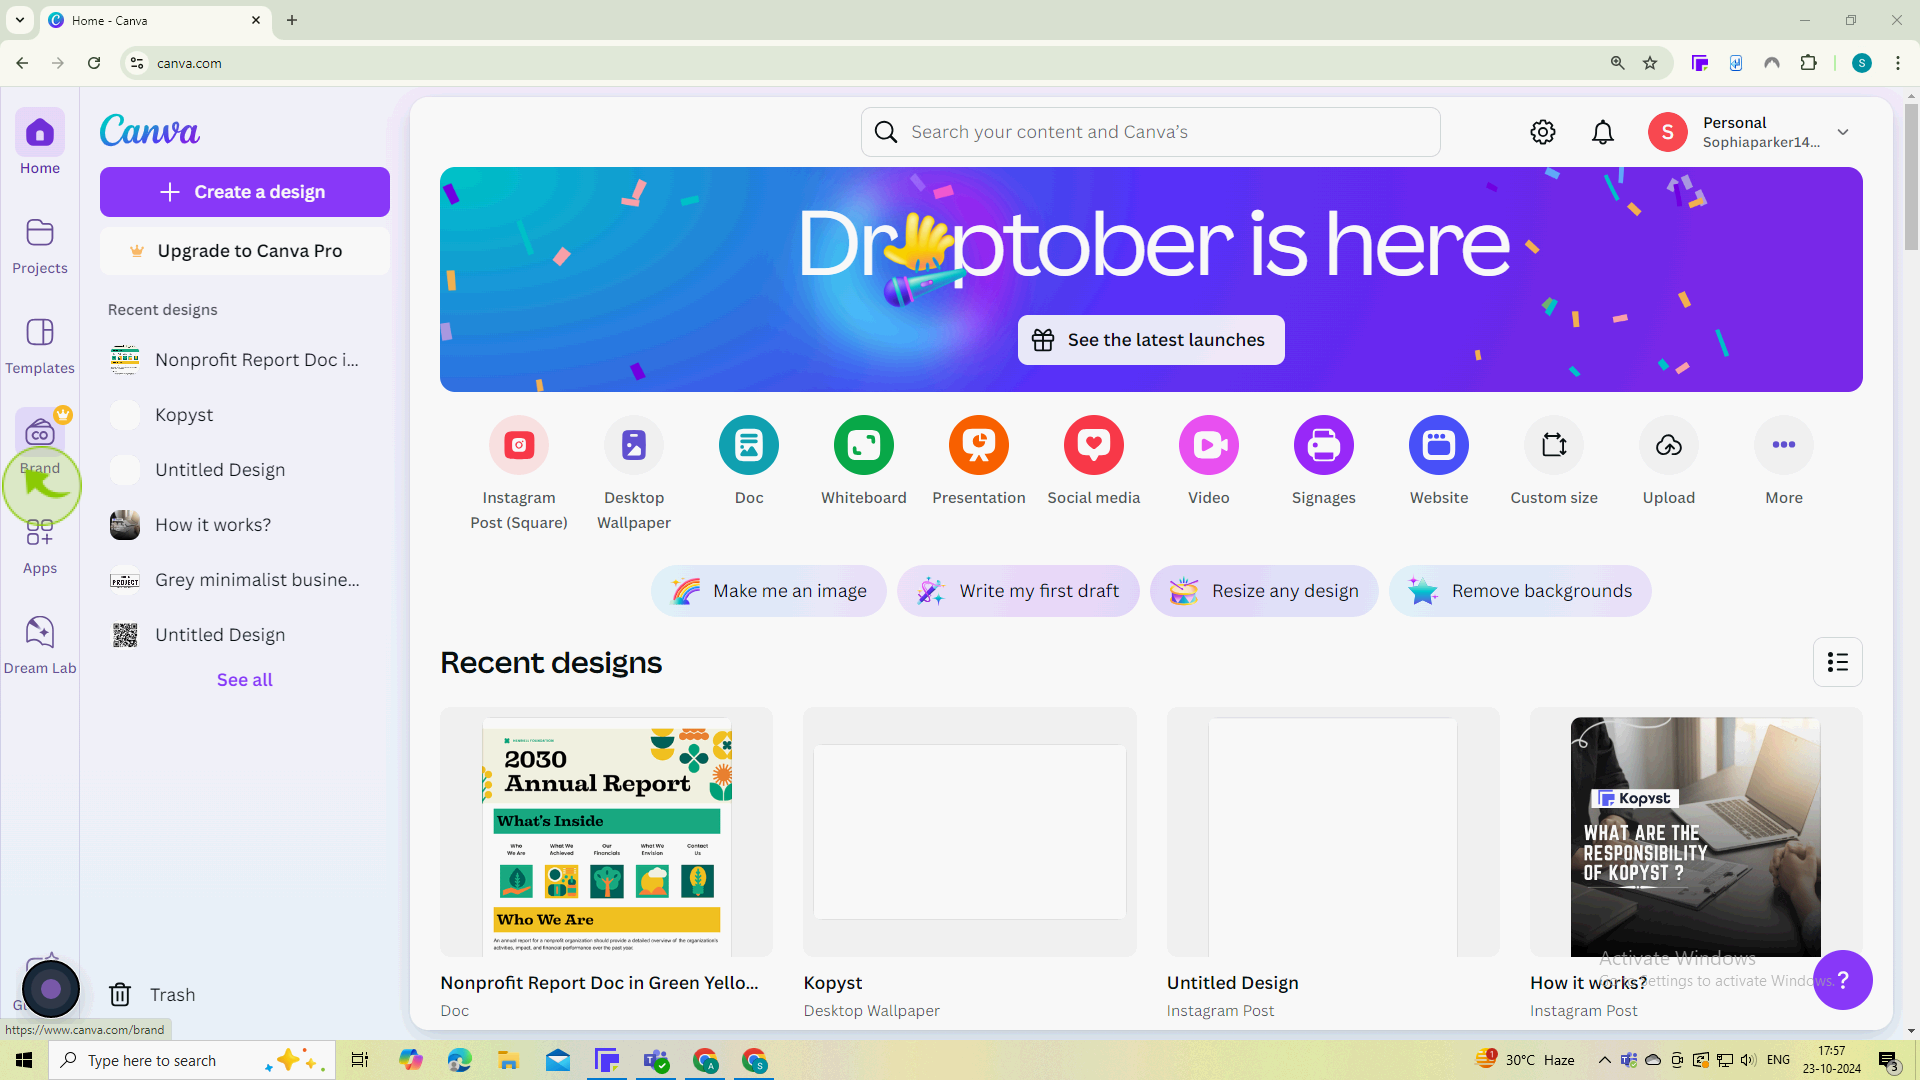Screen dimensions: 1920x1080
Task: Open File Explorer from the taskbar
Action: [x=508, y=1060]
